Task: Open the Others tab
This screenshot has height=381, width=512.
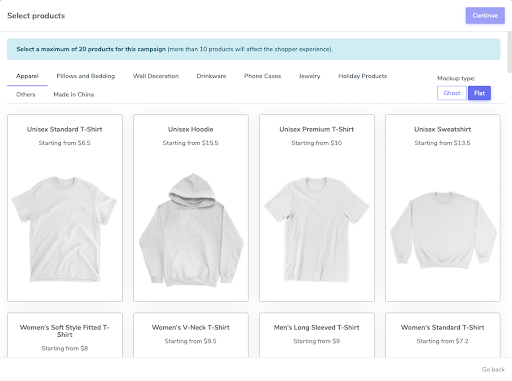Action: click(x=26, y=94)
